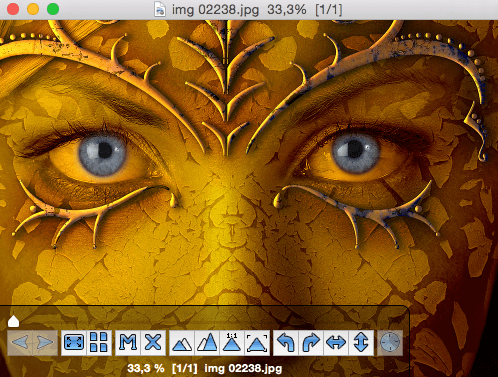Click the 33,3 % status overlay text

[x=146, y=368]
